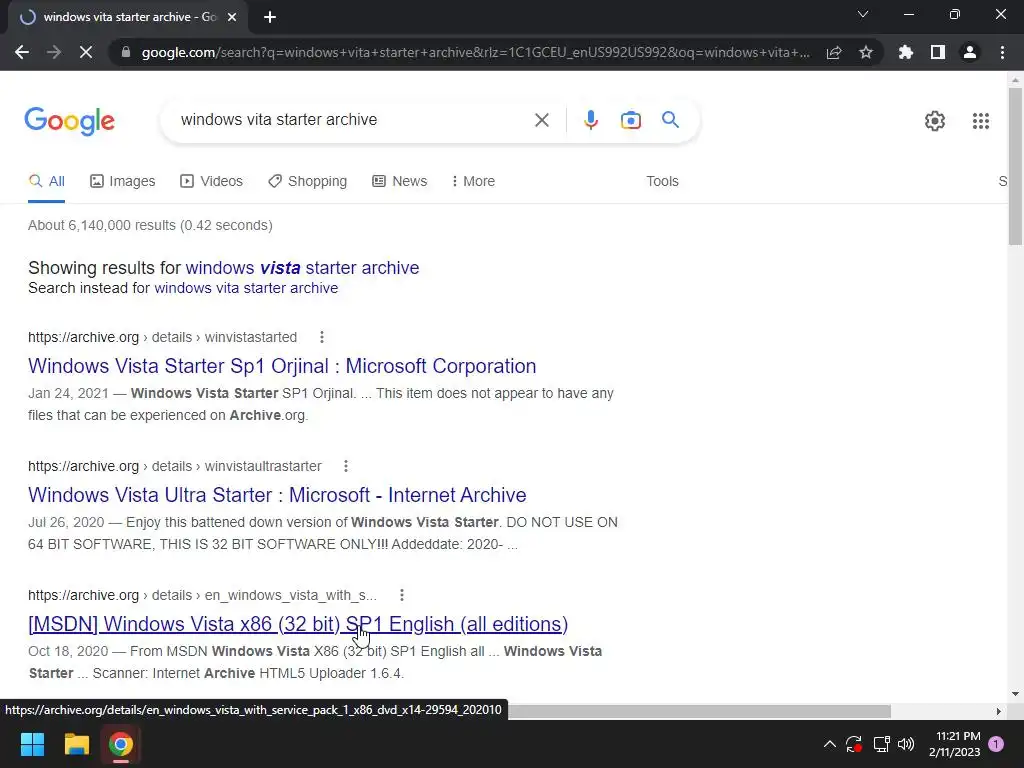Viewport: 1024px width, 768px height.
Task: Click the browser back arrow
Action: coord(22,52)
